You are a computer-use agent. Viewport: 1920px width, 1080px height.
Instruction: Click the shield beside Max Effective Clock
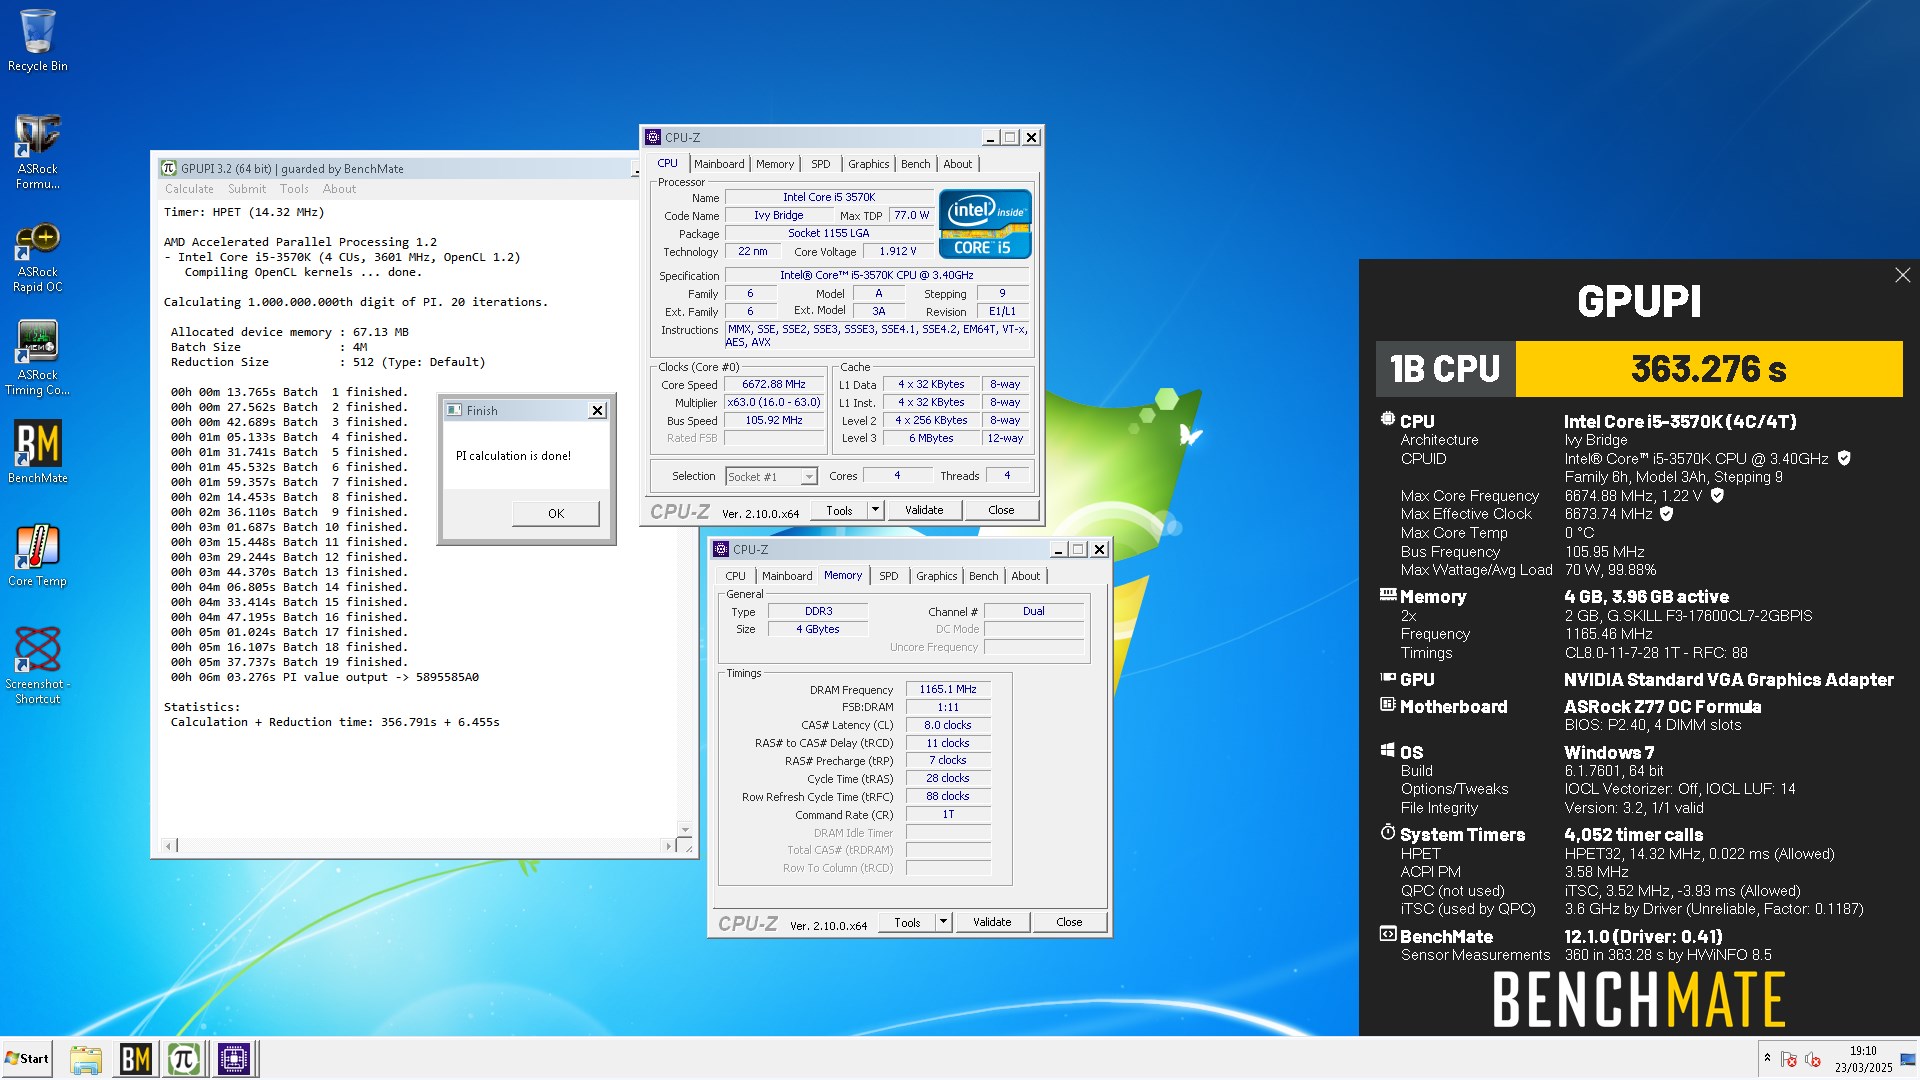pos(1666,514)
